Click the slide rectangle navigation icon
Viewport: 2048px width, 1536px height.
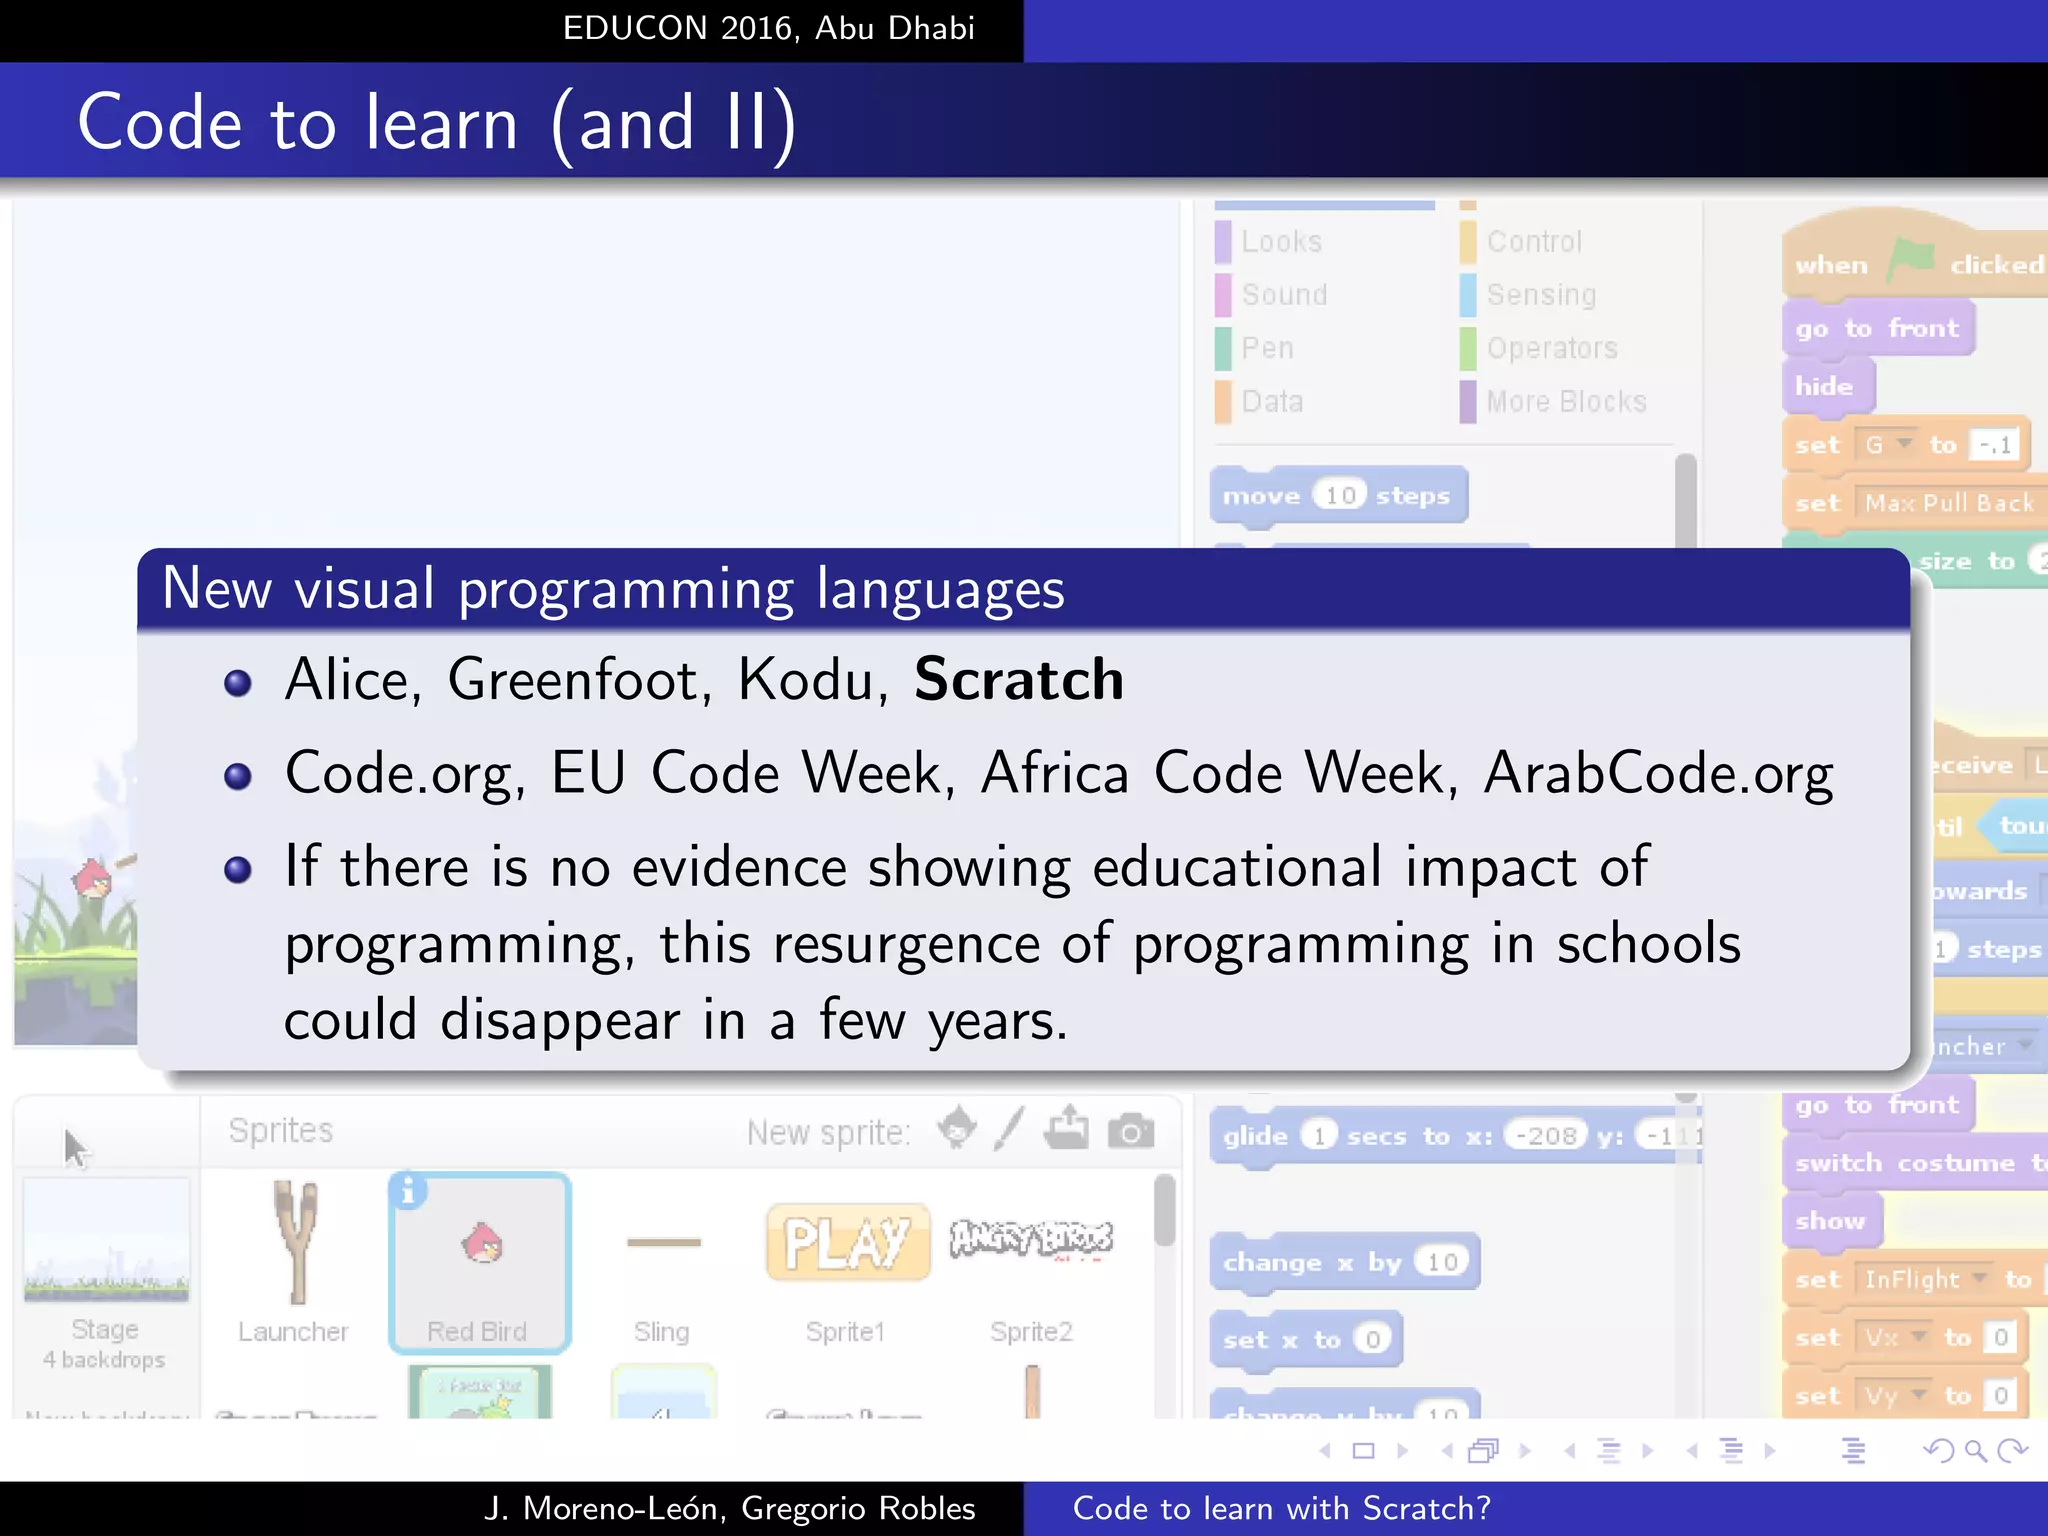coord(1363,1450)
